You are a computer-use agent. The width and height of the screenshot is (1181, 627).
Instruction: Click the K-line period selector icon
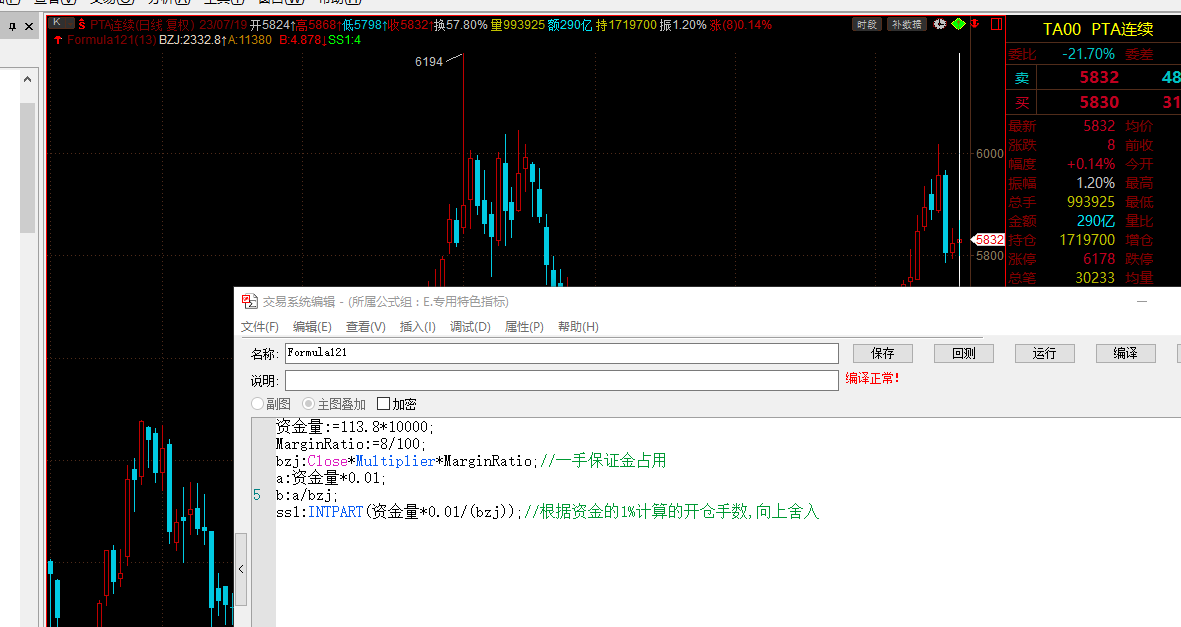pyautogui.click(x=61, y=23)
